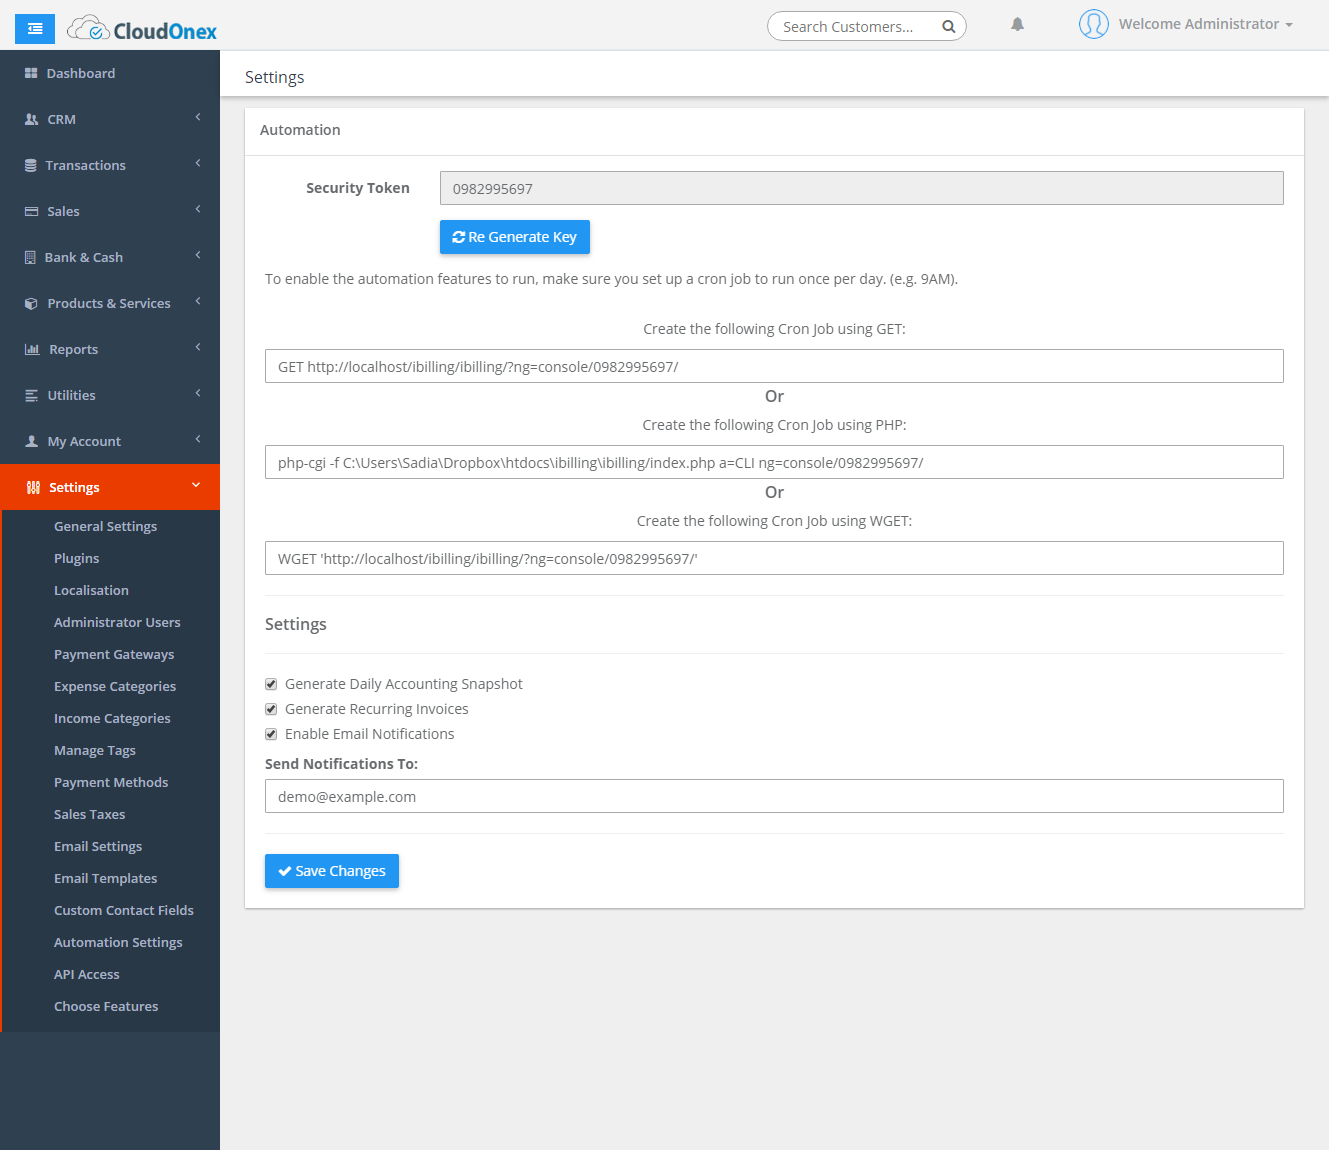Screen dimensions: 1329x1150
Task: Collapse the Settings menu chevron
Action: [x=196, y=485]
